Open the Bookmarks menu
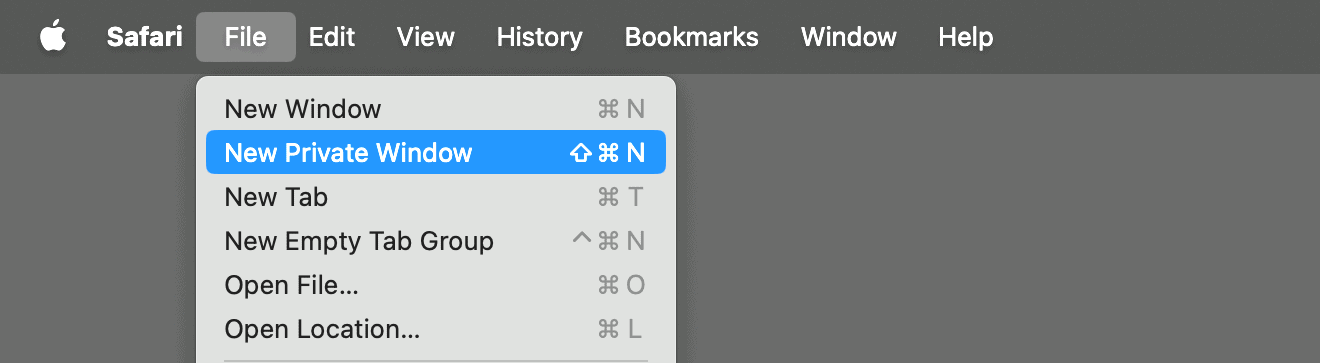The width and height of the screenshot is (1320, 363). coord(692,37)
